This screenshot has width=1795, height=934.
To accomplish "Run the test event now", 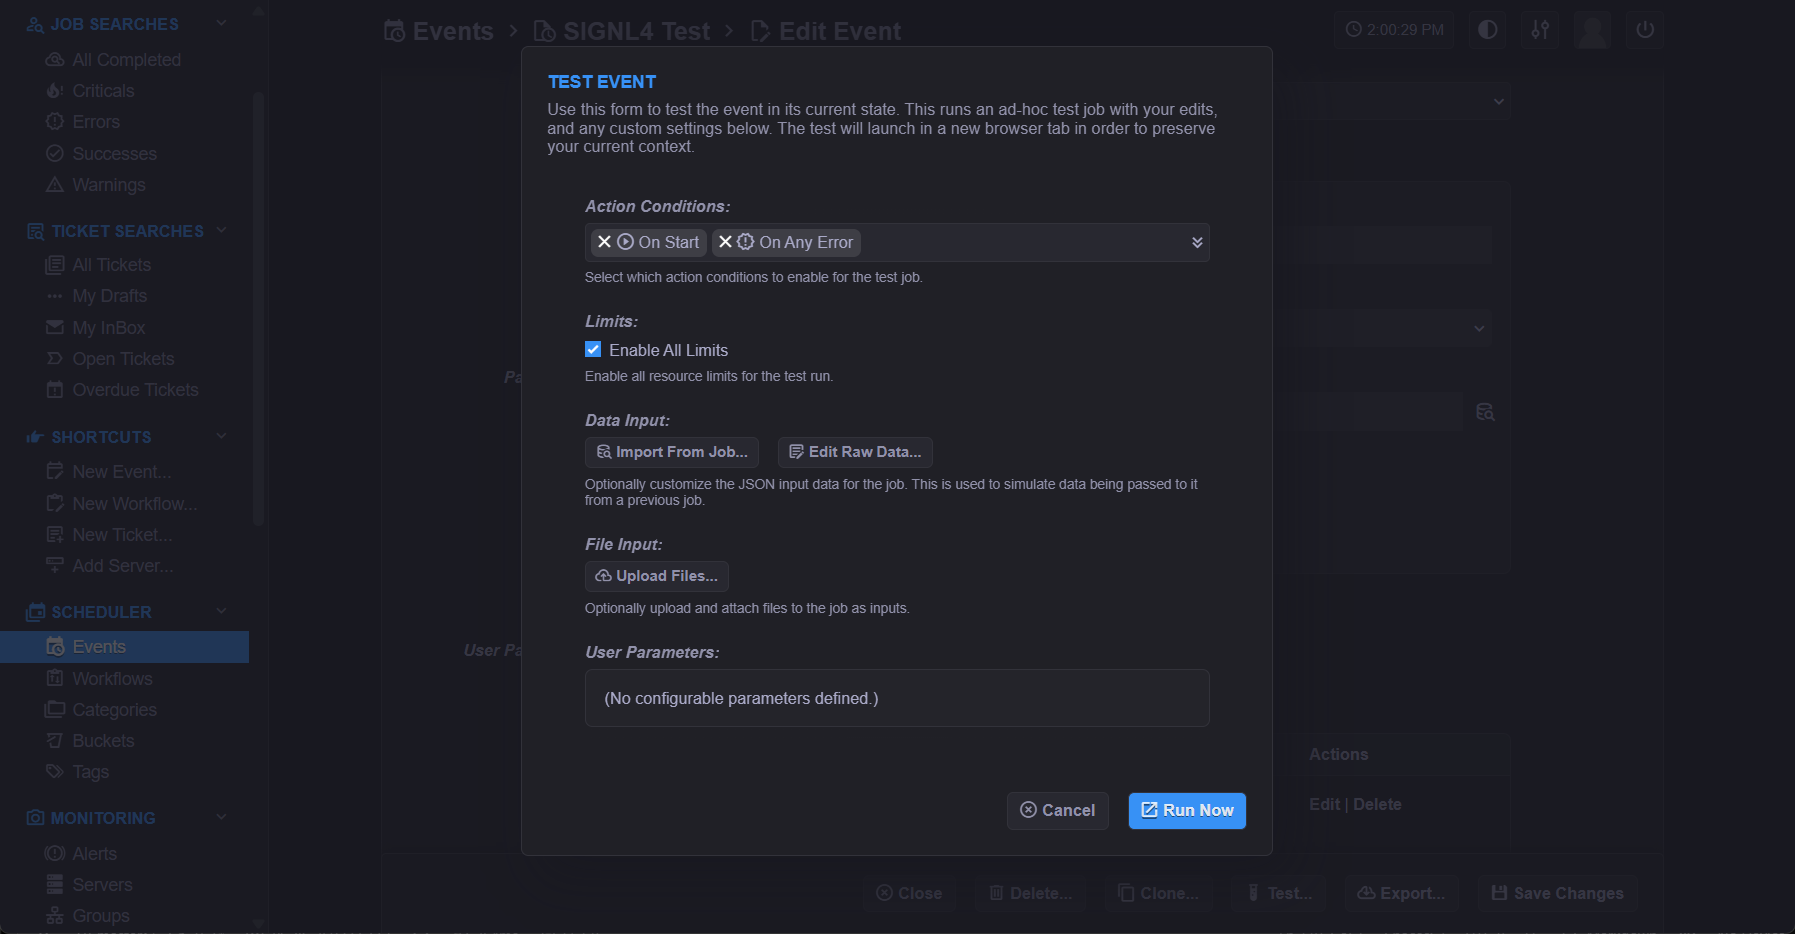I will tap(1187, 810).
